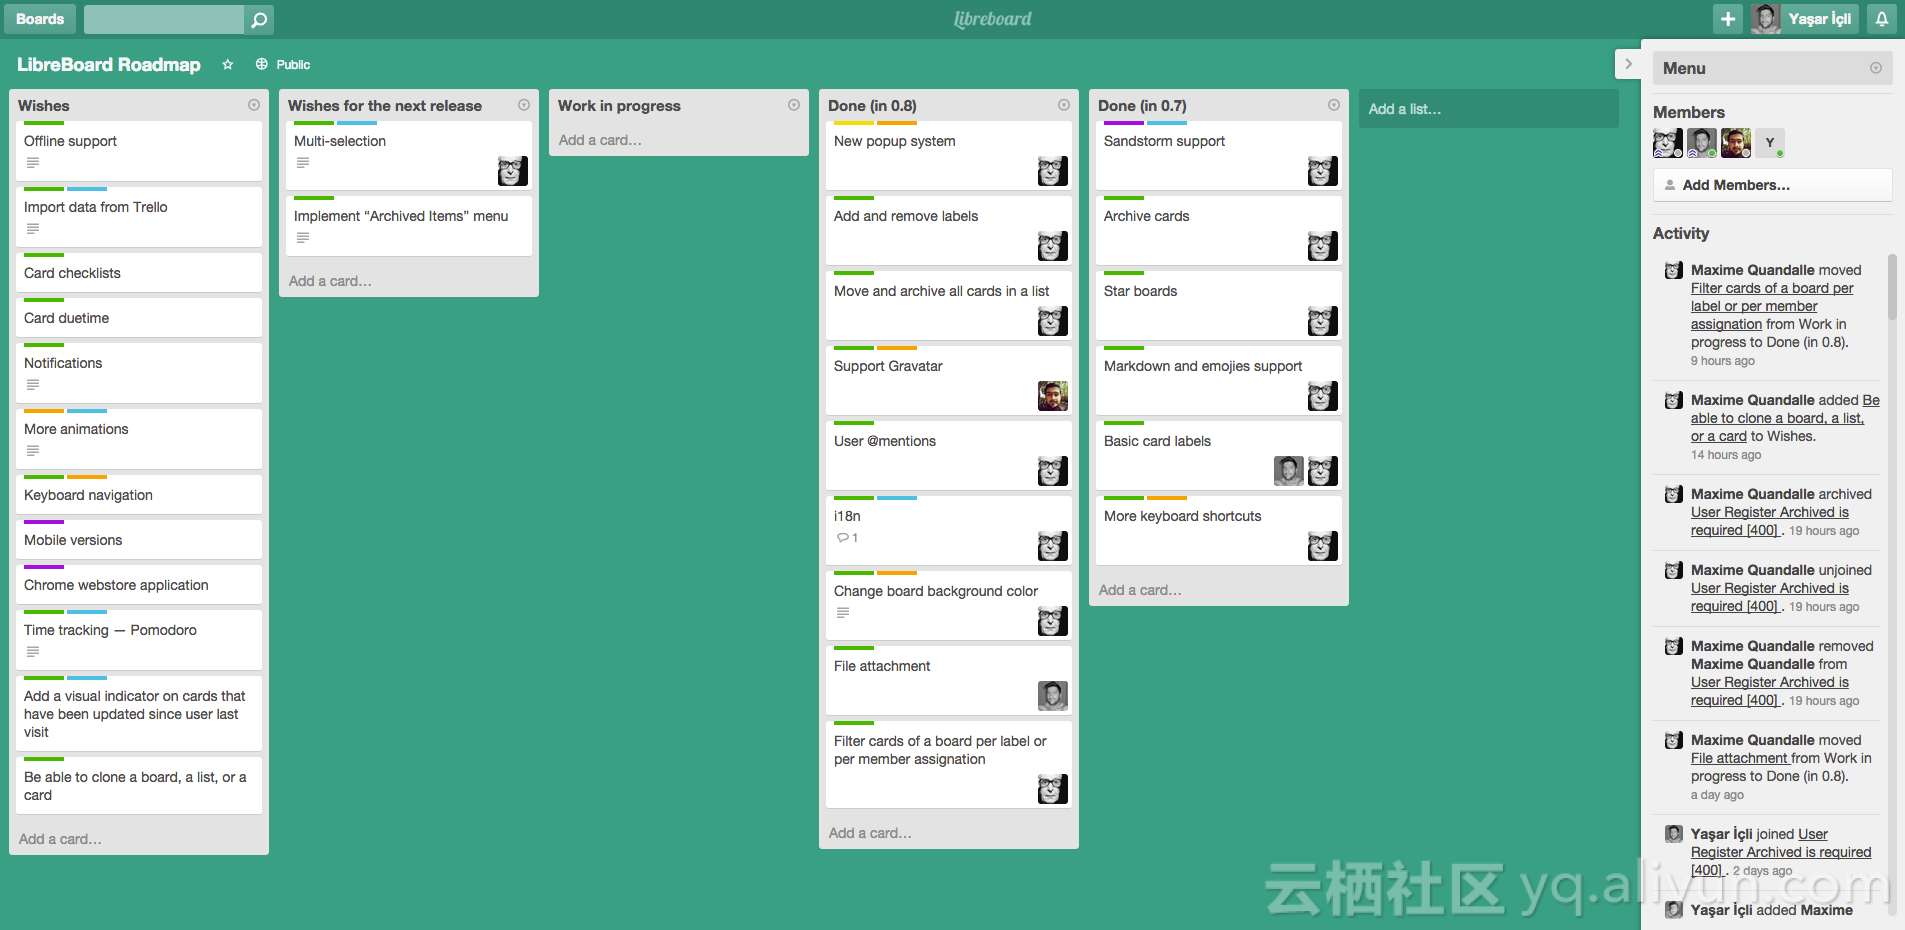
Task: Click avatar on File attachment card
Action: pyautogui.click(x=1053, y=696)
